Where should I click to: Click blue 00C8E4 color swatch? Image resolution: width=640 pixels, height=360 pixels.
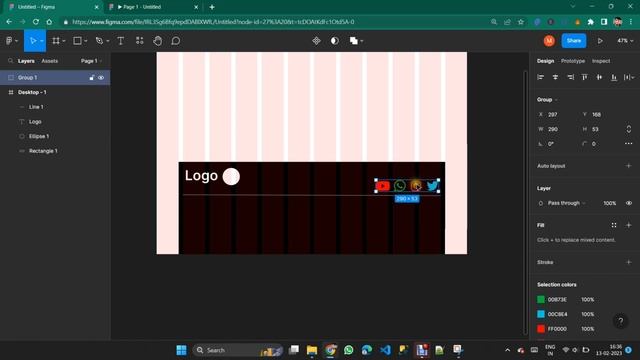(x=541, y=314)
